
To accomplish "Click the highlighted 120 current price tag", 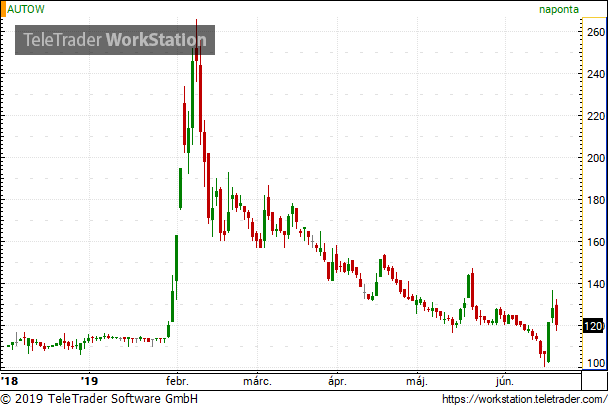I will pyautogui.click(x=593, y=326).
